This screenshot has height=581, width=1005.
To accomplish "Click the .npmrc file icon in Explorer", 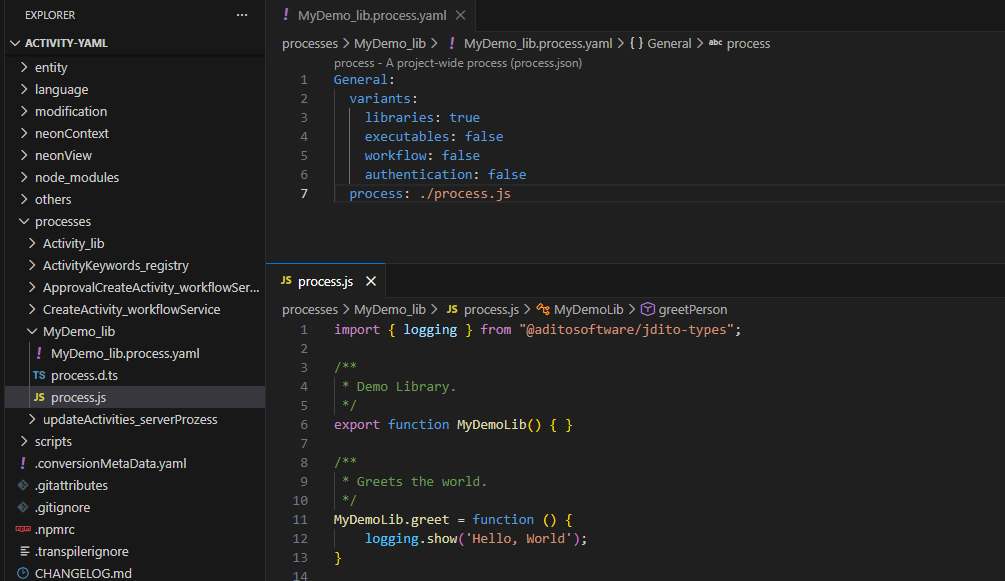I will (21, 529).
